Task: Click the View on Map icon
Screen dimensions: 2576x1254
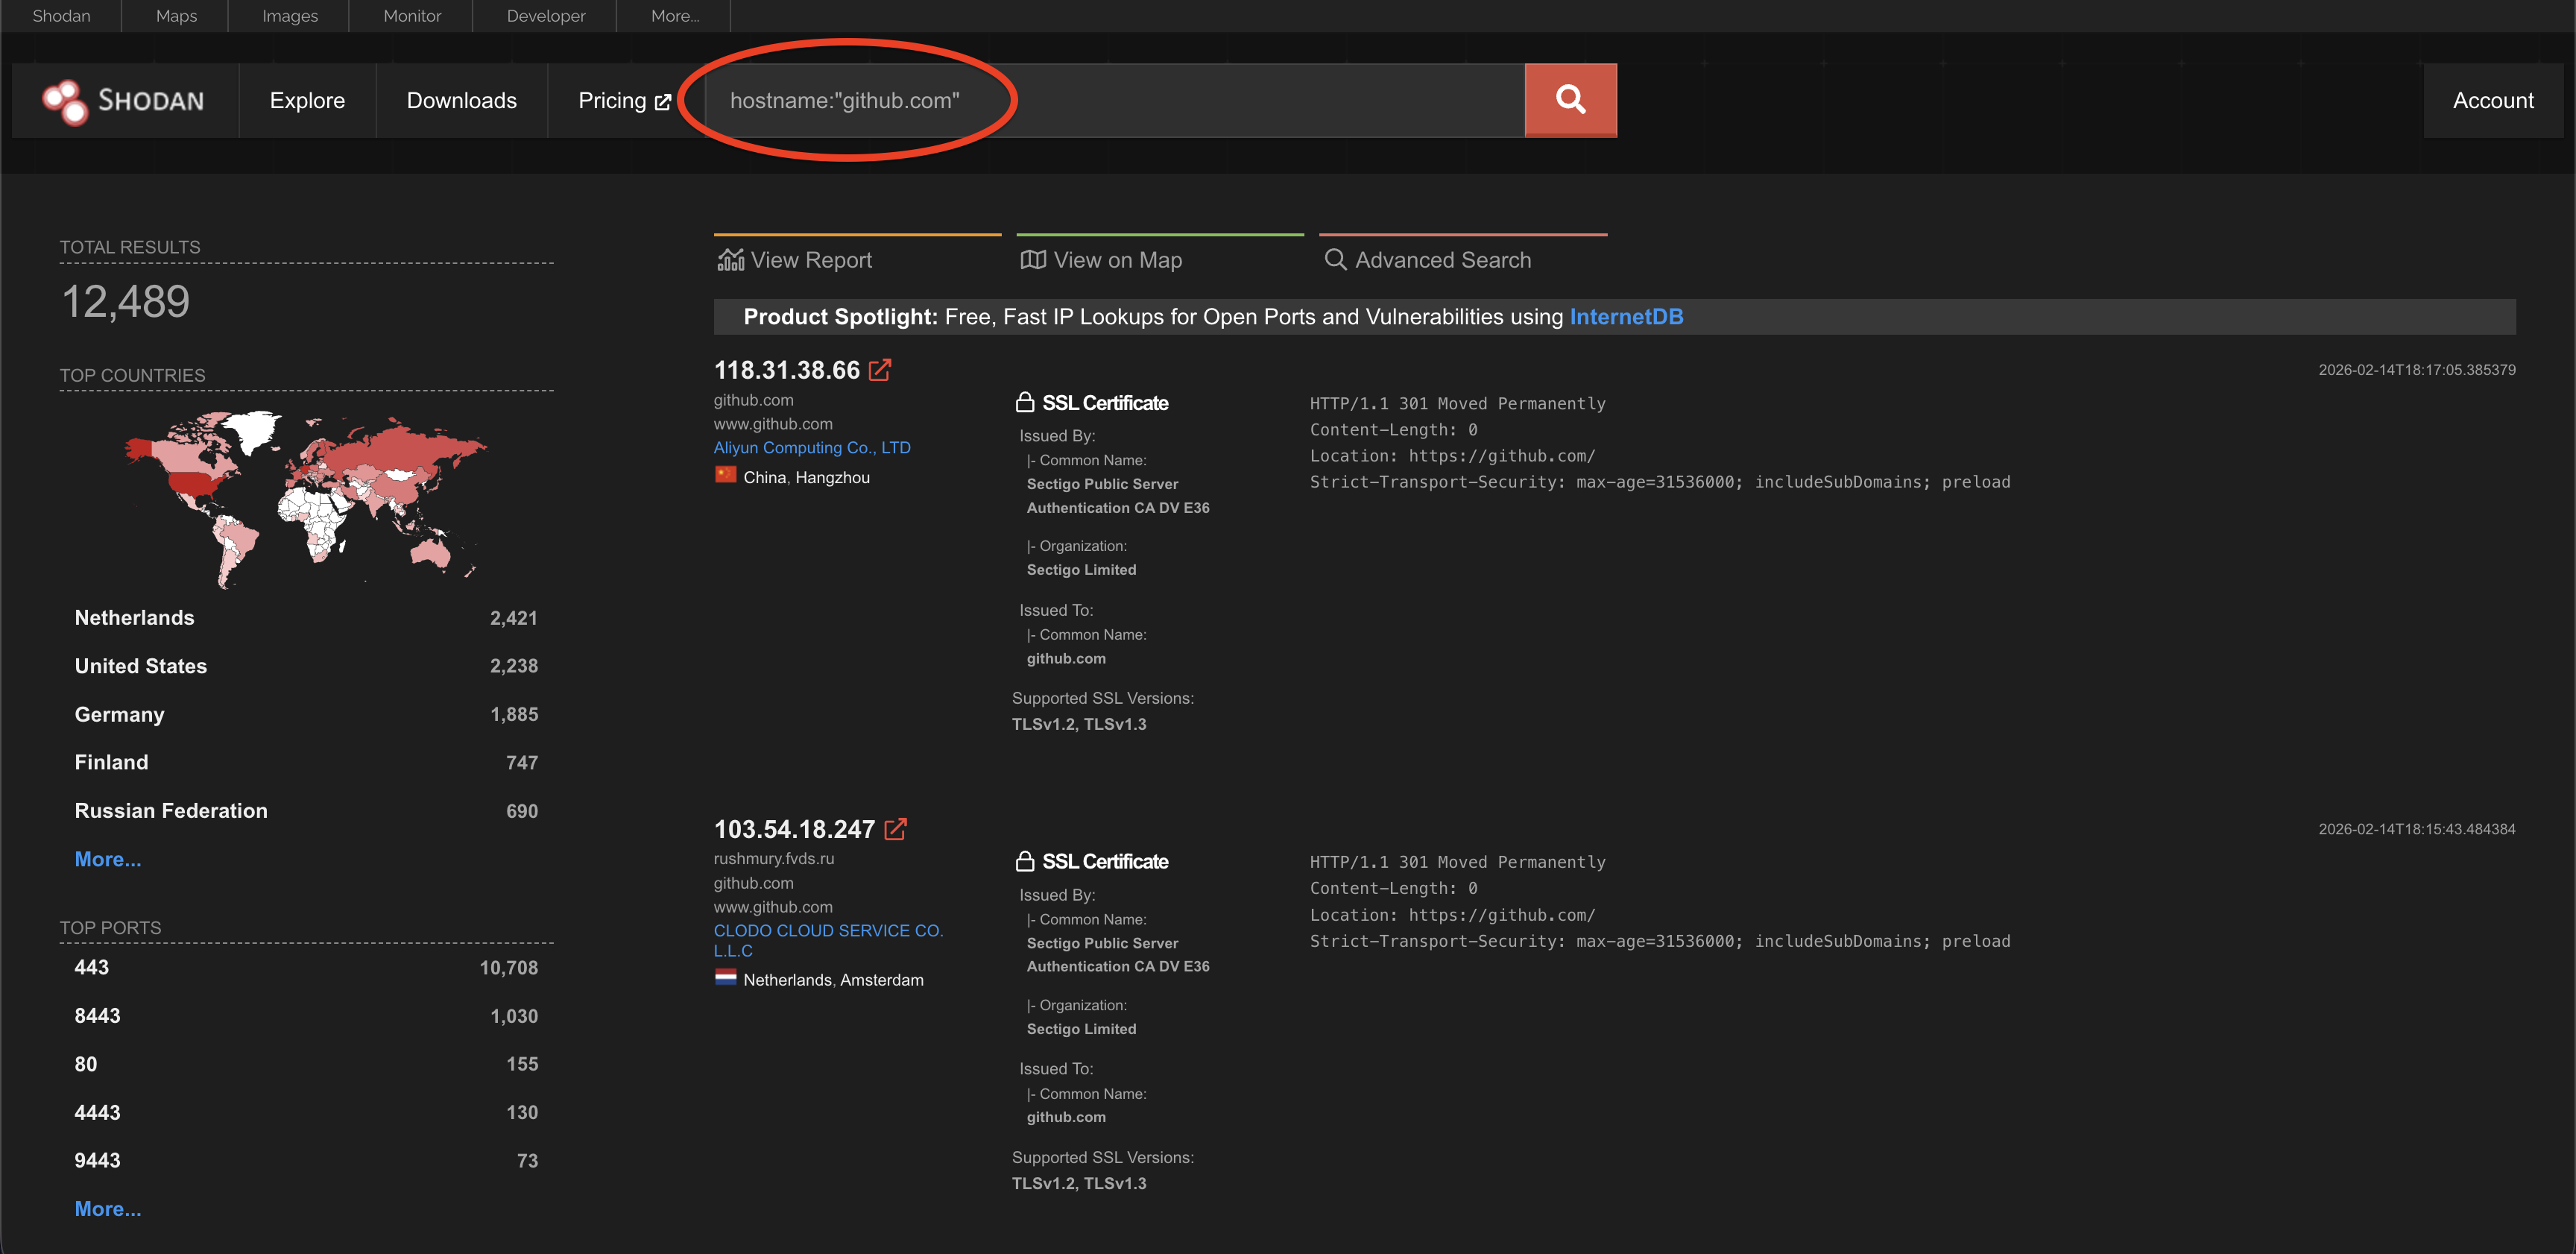Action: click(1032, 260)
